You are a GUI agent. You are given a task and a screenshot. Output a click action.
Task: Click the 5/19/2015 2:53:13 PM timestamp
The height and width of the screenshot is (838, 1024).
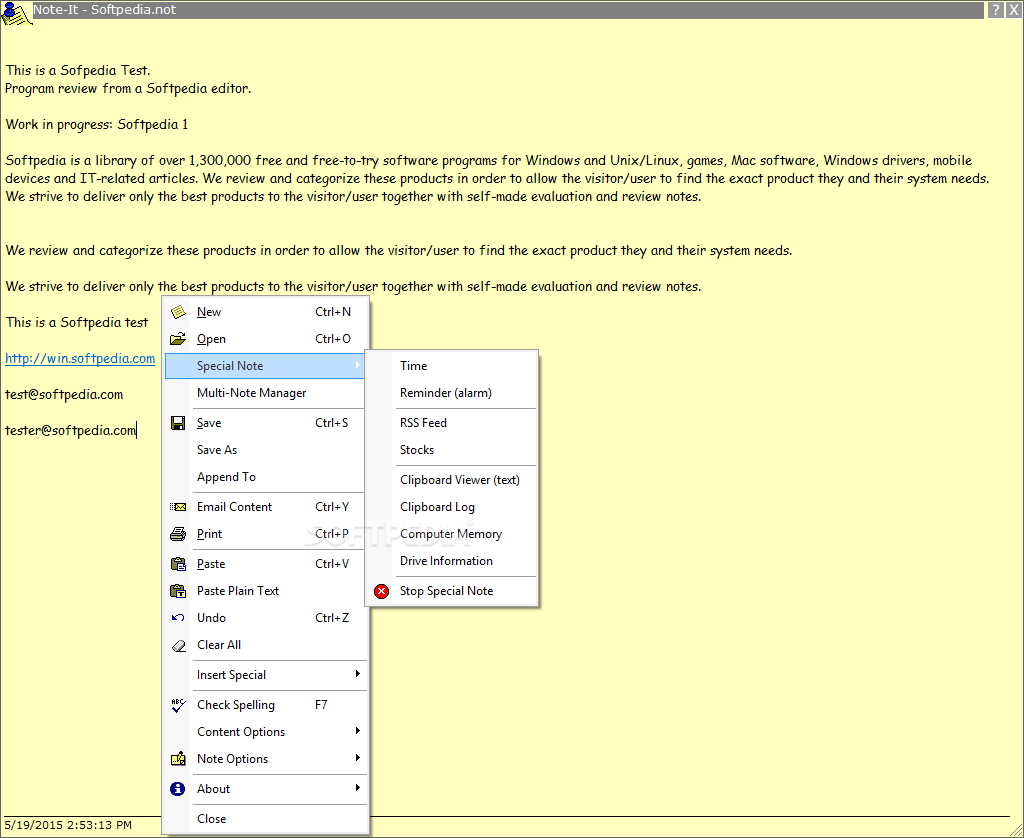pyautogui.click(x=68, y=826)
